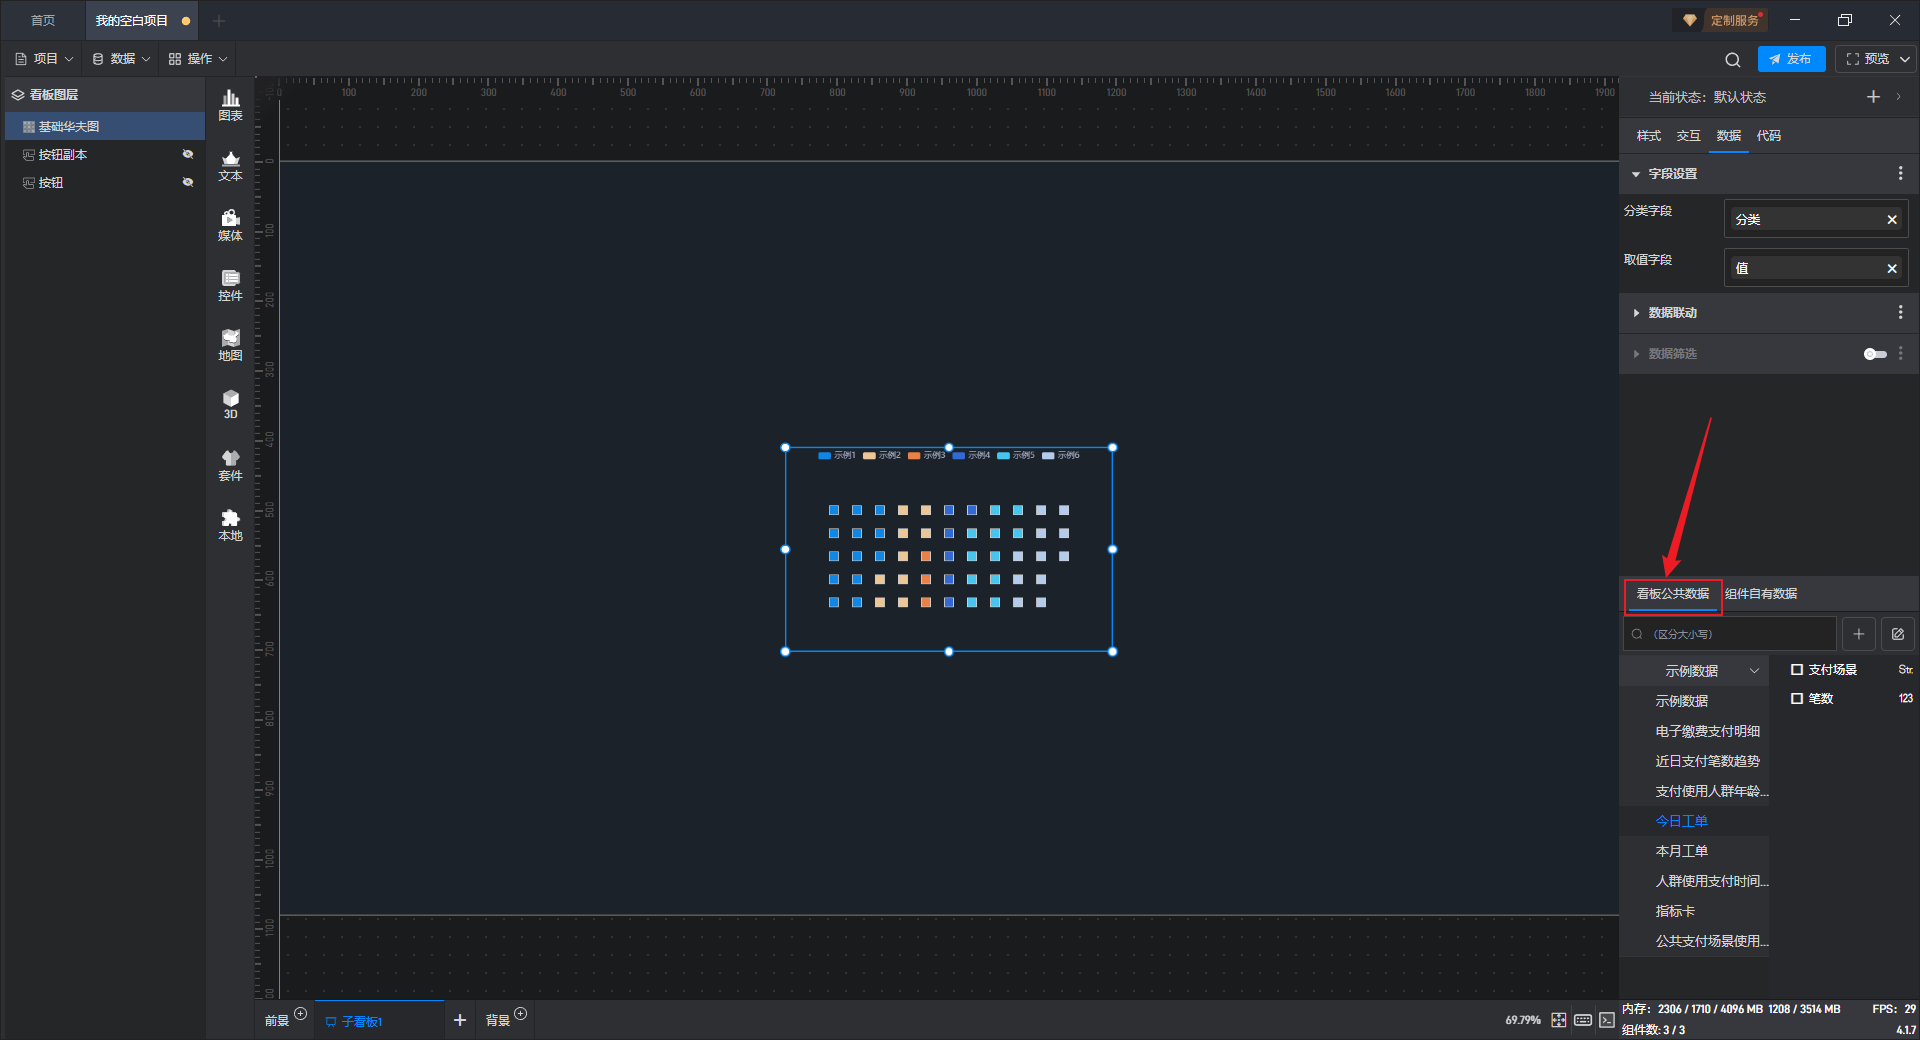
Task: Switch to the 样式 tab
Action: (x=1648, y=136)
